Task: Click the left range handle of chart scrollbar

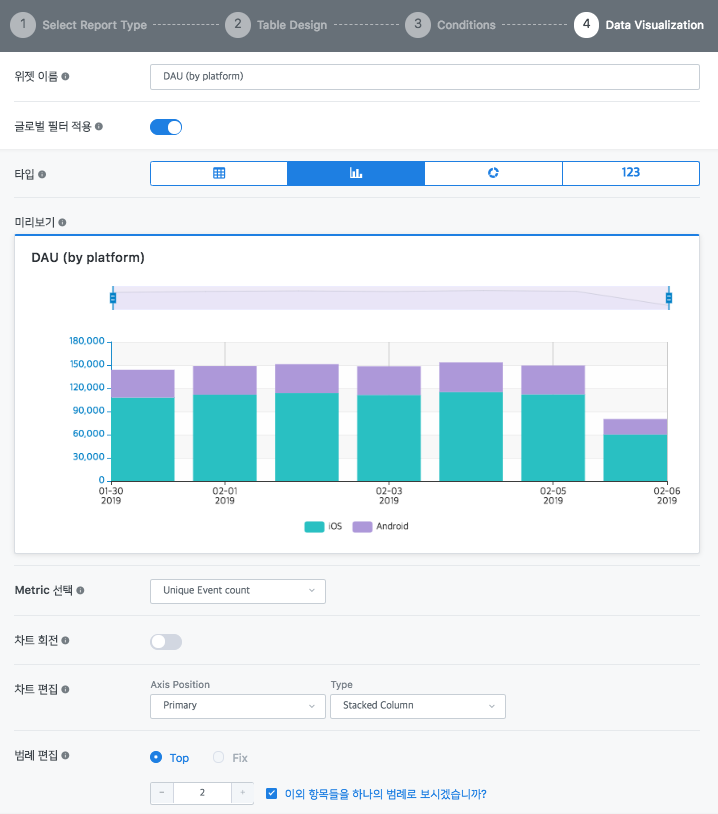Action: (113, 298)
